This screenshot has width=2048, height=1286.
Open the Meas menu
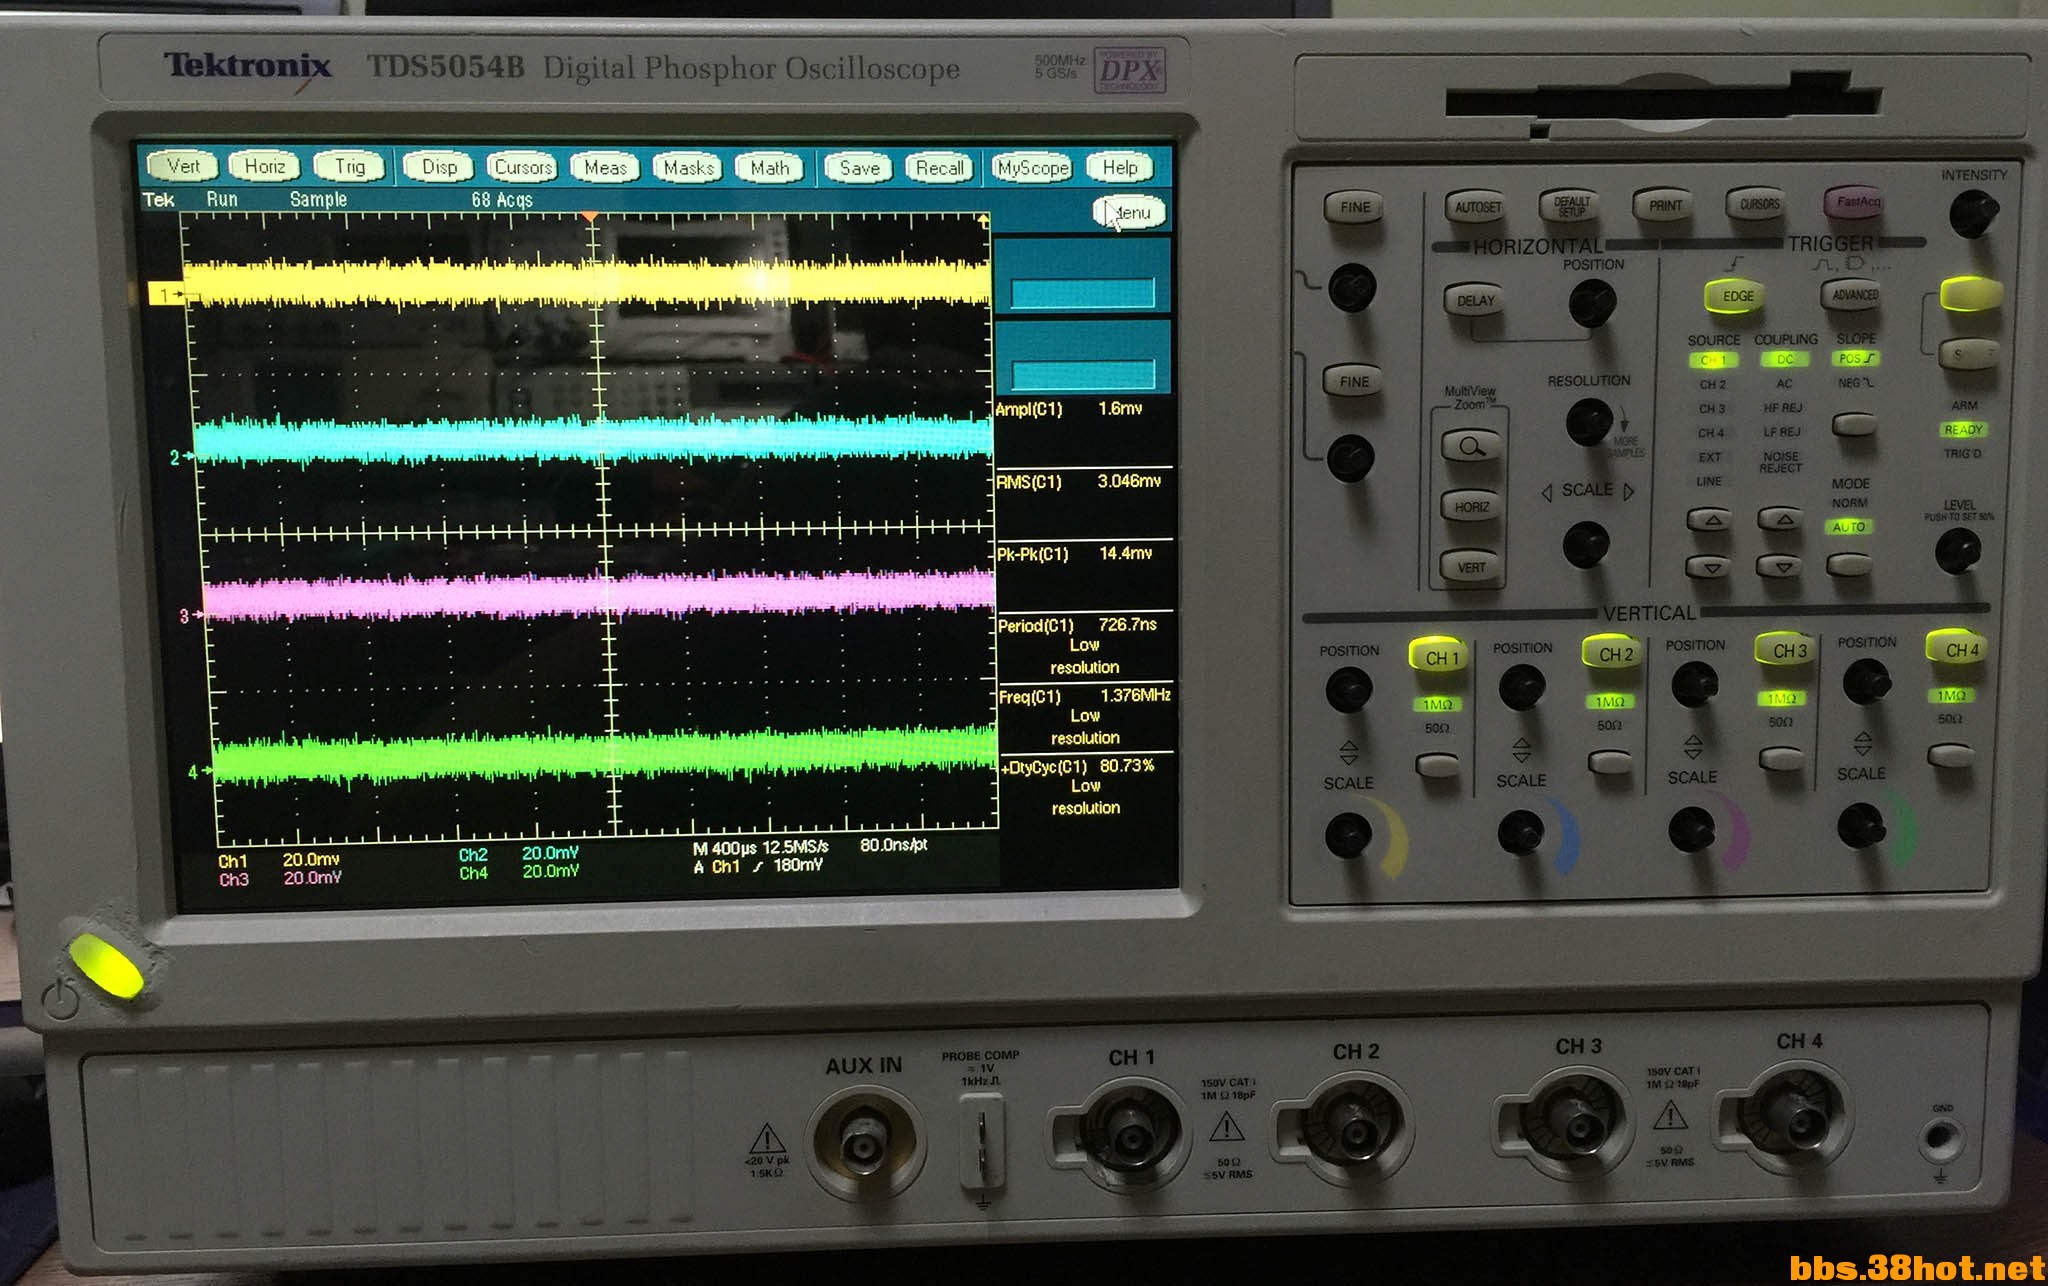pos(606,167)
